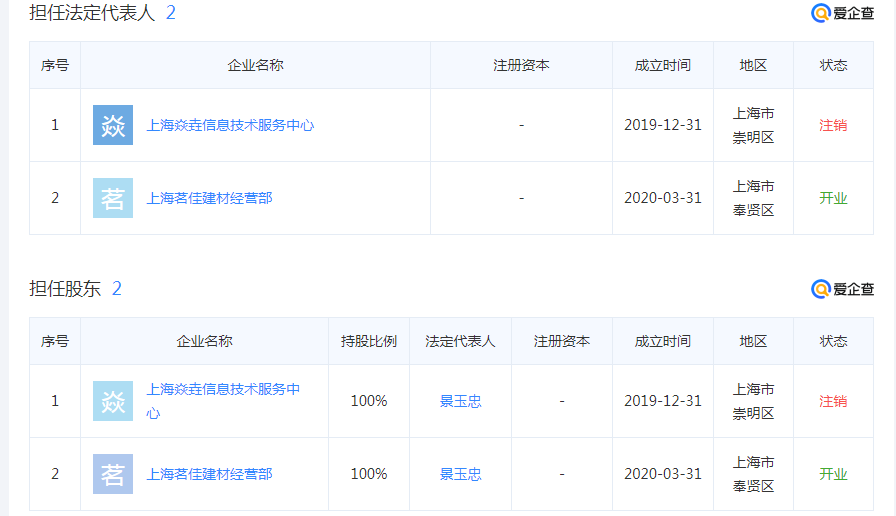The width and height of the screenshot is (896, 516).
Task: Click 茗 logo in legal representative table
Action: point(113,198)
